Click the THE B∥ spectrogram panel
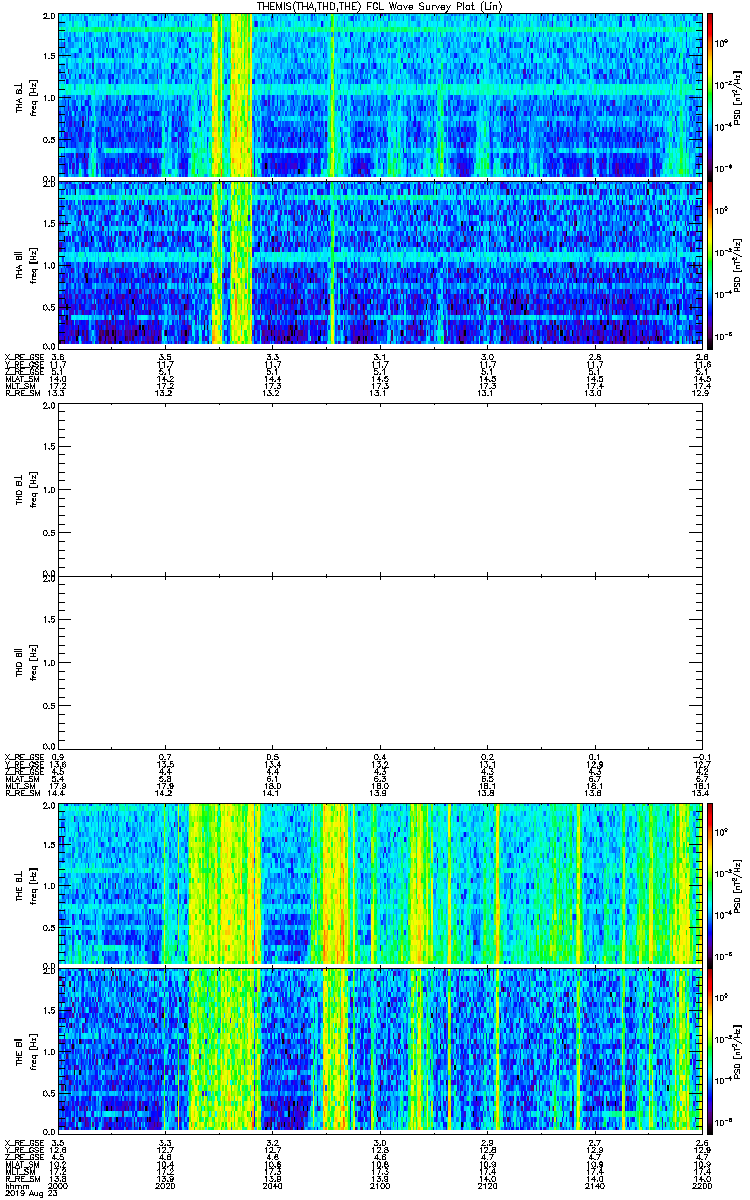750x1200 pixels. click(x=380, y=1049)
